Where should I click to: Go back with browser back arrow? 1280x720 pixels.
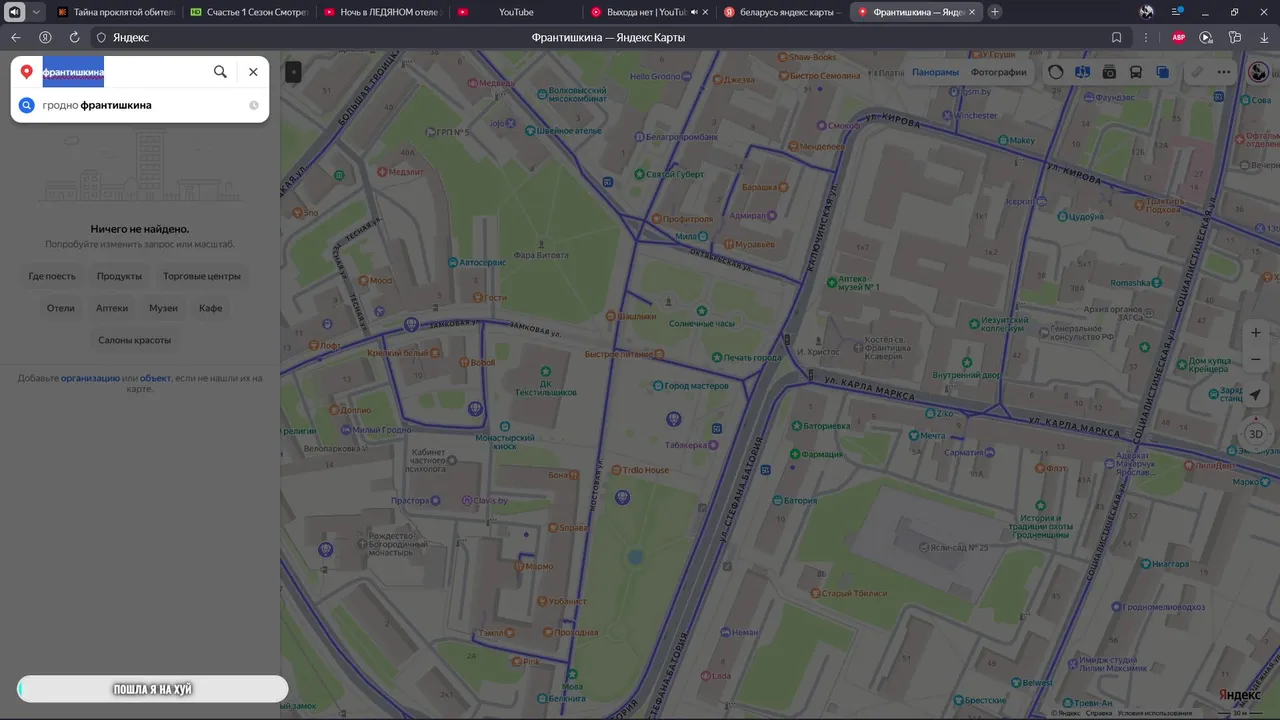click(x=16, y=37)
